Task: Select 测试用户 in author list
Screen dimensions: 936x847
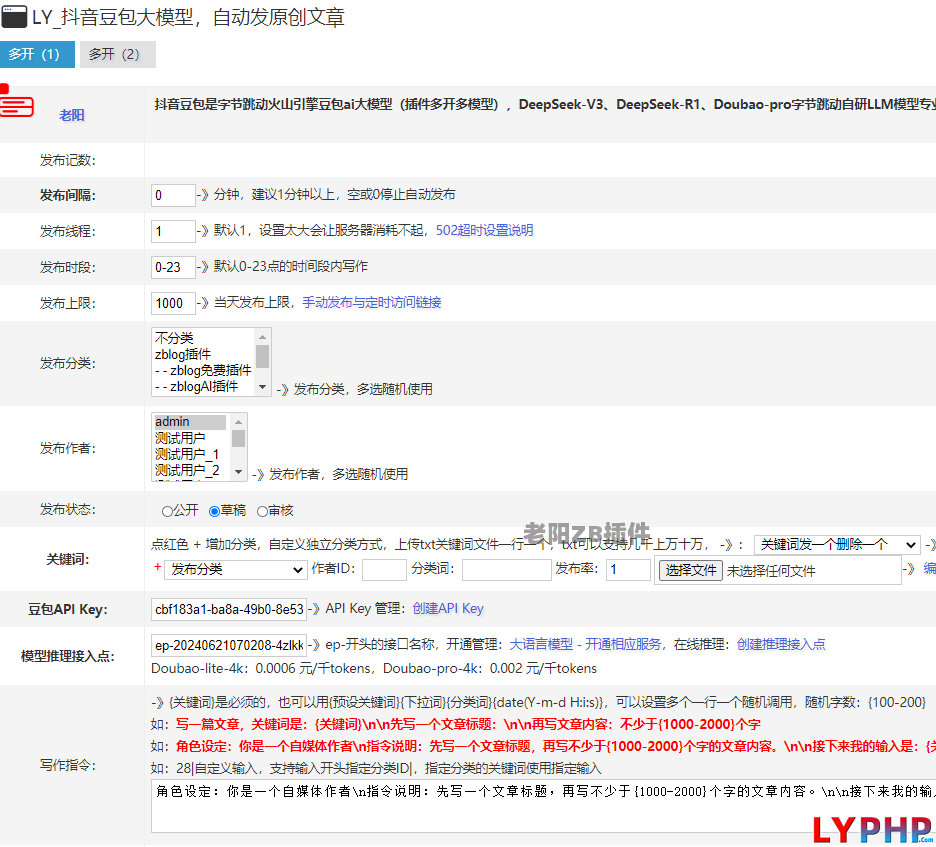Action: [180, 438]
